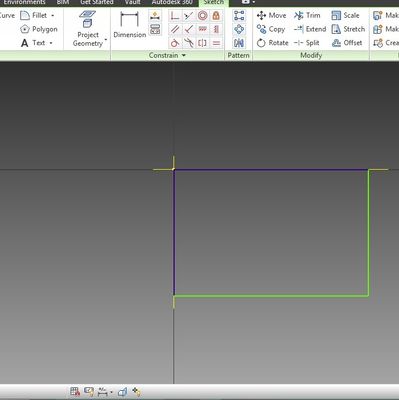Switch to the Sketch tab
The height and width of the screenshot is (400, 399).
pos(214,3)
